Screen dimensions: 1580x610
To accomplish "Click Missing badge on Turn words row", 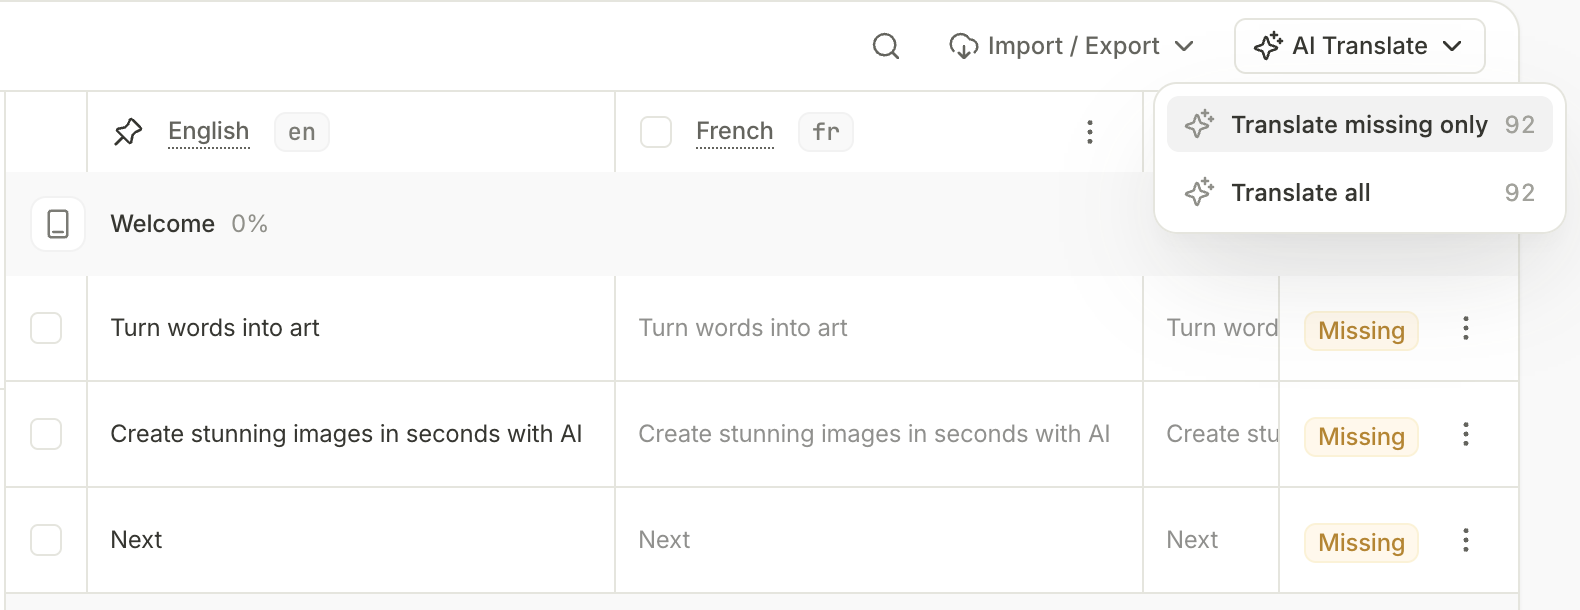I will [x=1361, y=331].
